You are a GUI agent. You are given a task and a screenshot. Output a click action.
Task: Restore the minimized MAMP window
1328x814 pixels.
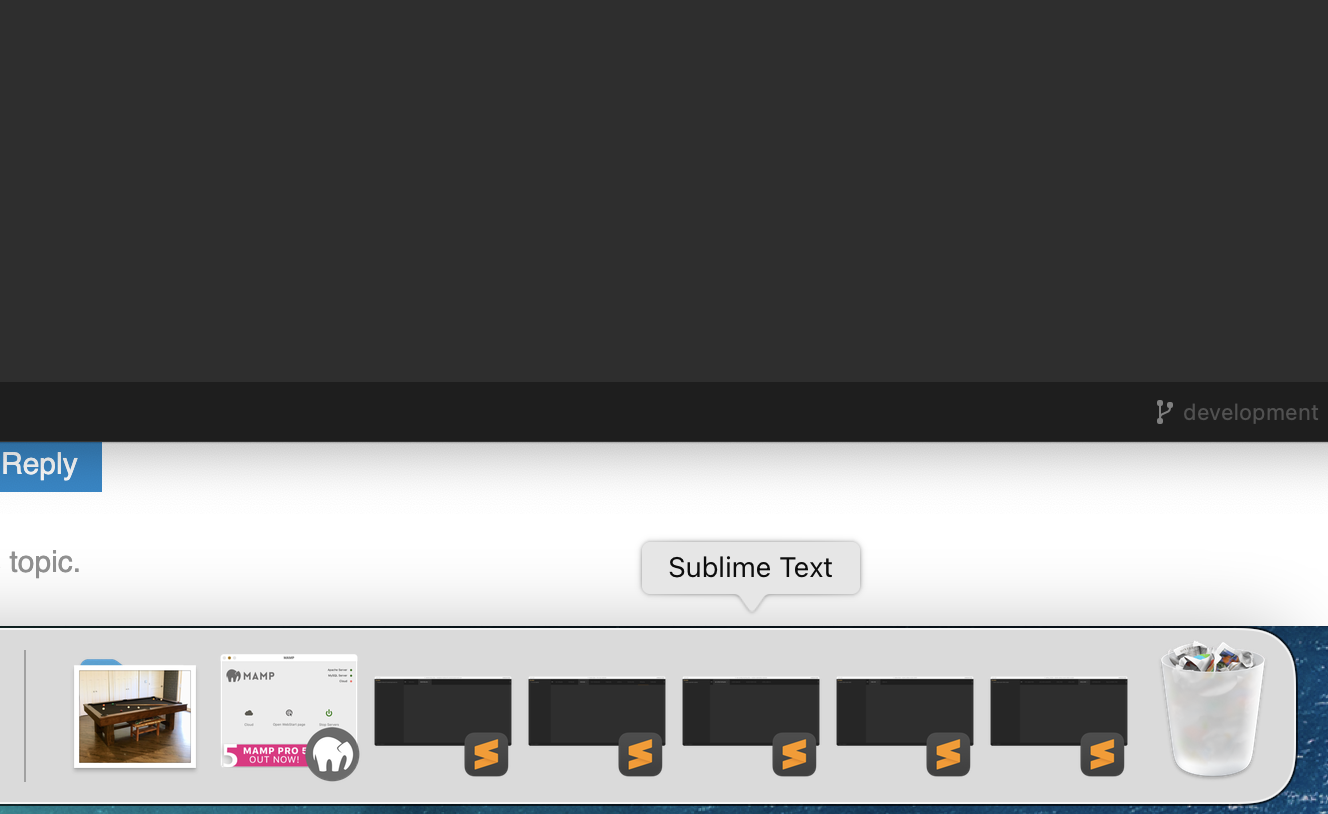288,712
